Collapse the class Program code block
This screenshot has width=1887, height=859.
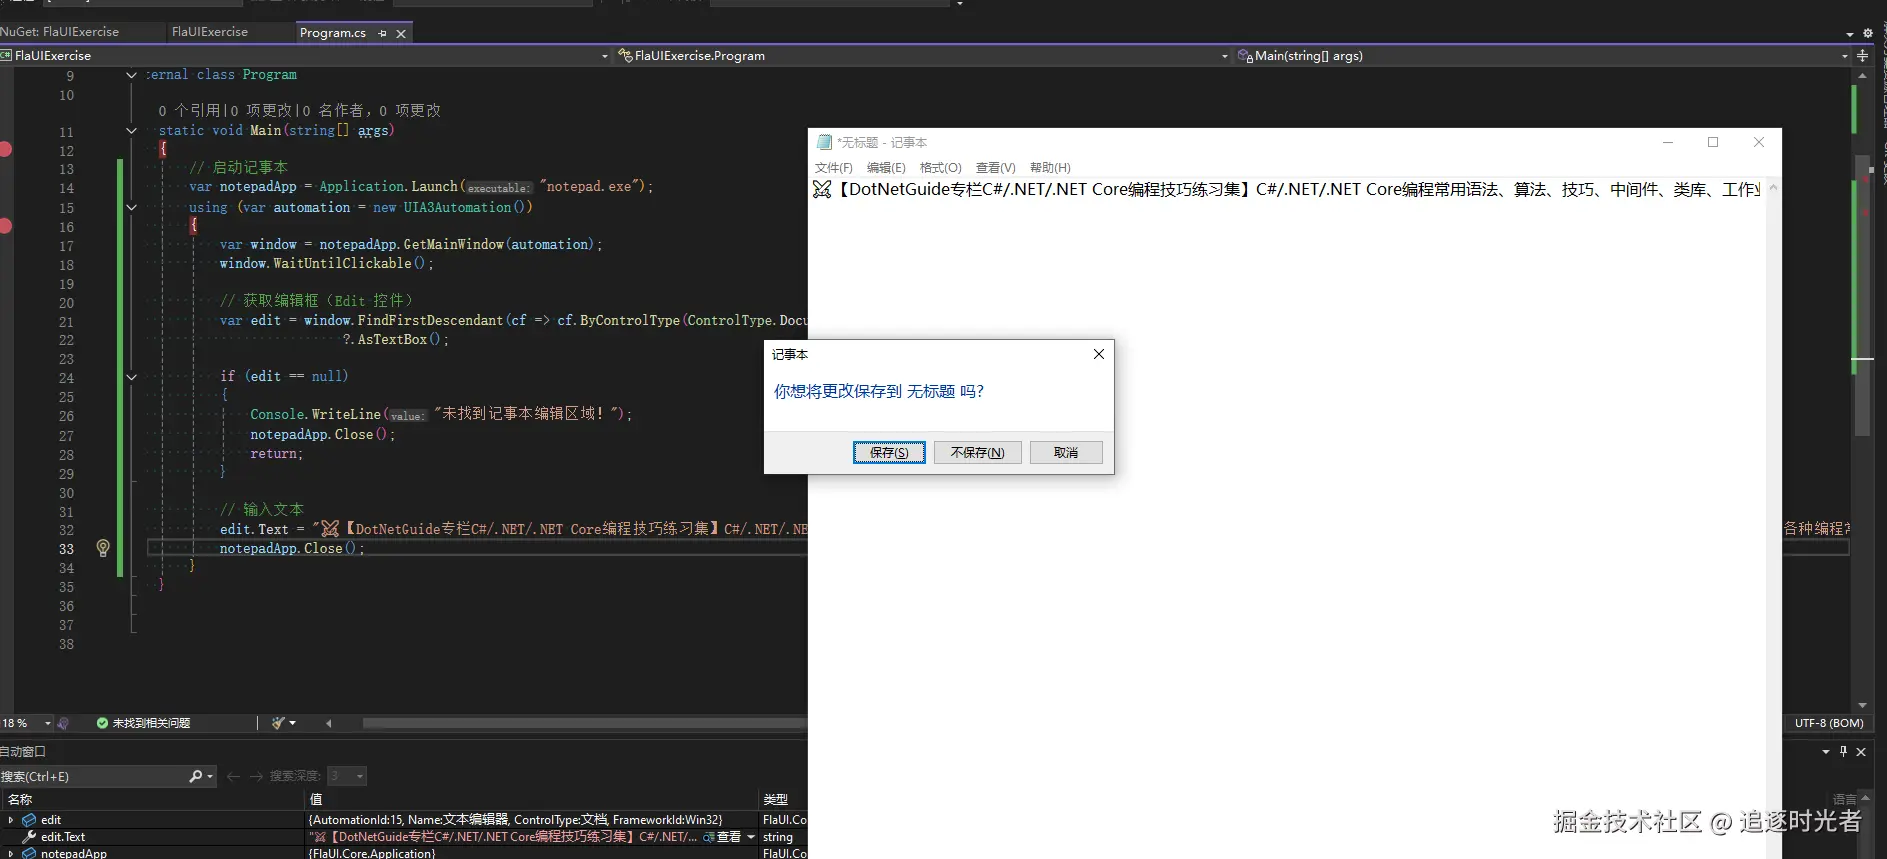click(131, 75)
